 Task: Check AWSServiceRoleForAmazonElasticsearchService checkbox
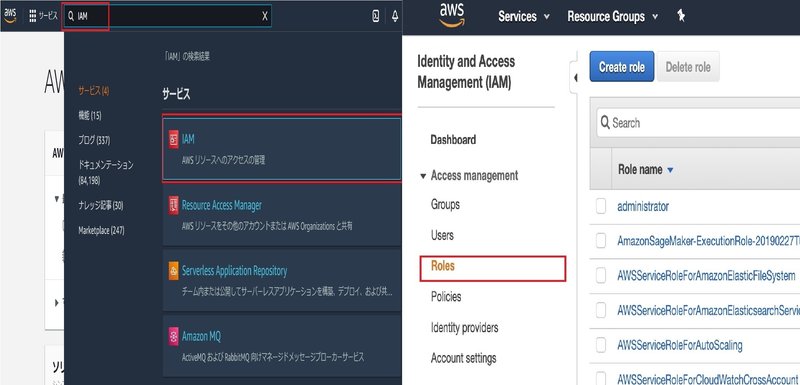point(601,310)
